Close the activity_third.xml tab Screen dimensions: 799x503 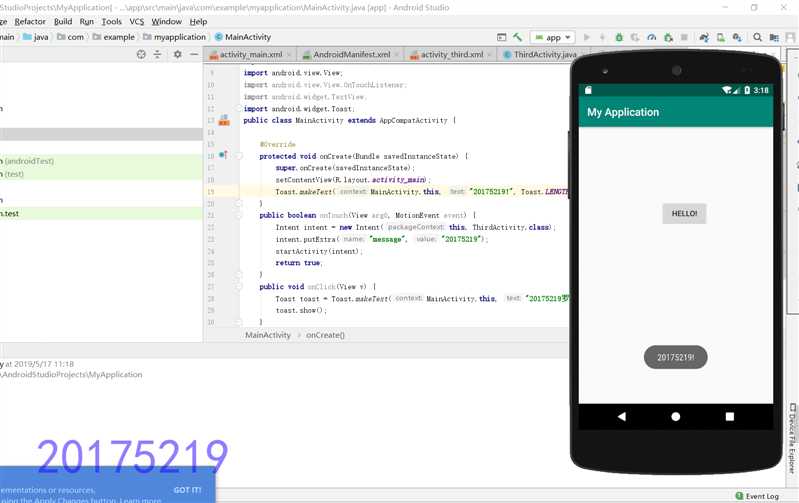pyautogui.click(x=490, y=55)
